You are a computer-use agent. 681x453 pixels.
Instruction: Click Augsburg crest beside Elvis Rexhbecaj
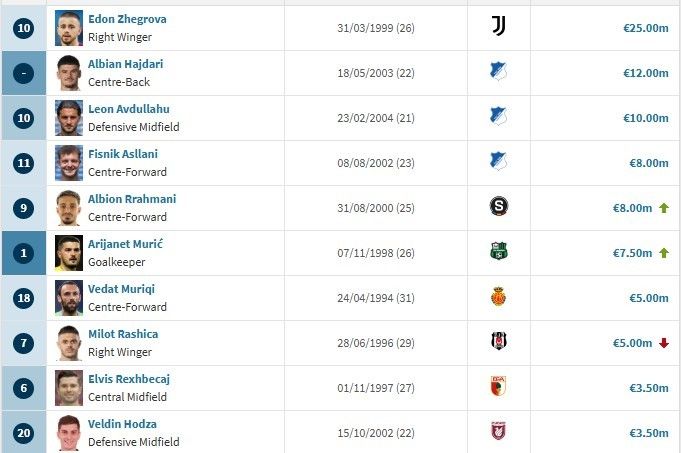[x=498, y=387]
